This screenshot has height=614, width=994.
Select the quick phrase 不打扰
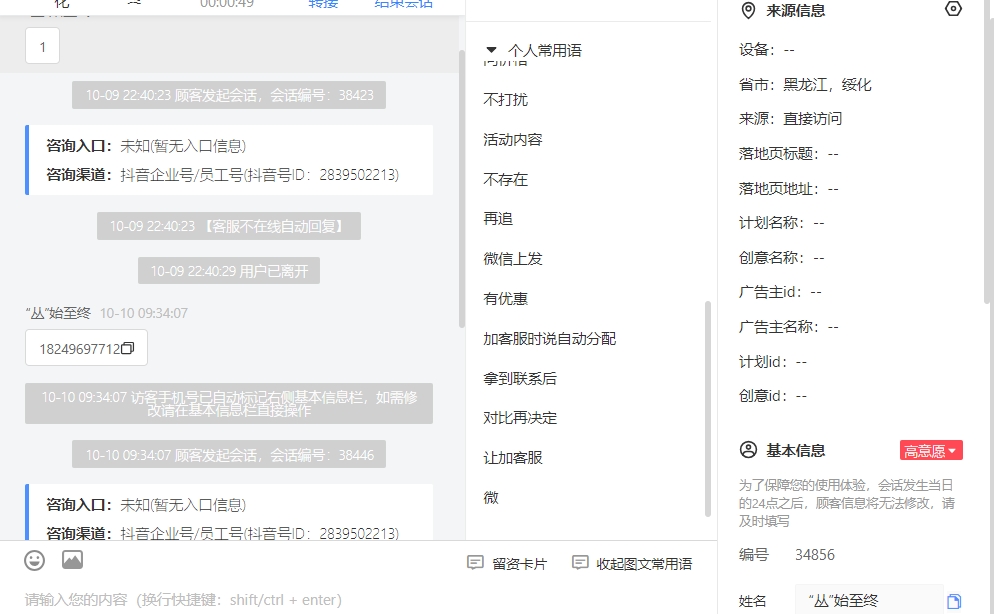point(505,99)
